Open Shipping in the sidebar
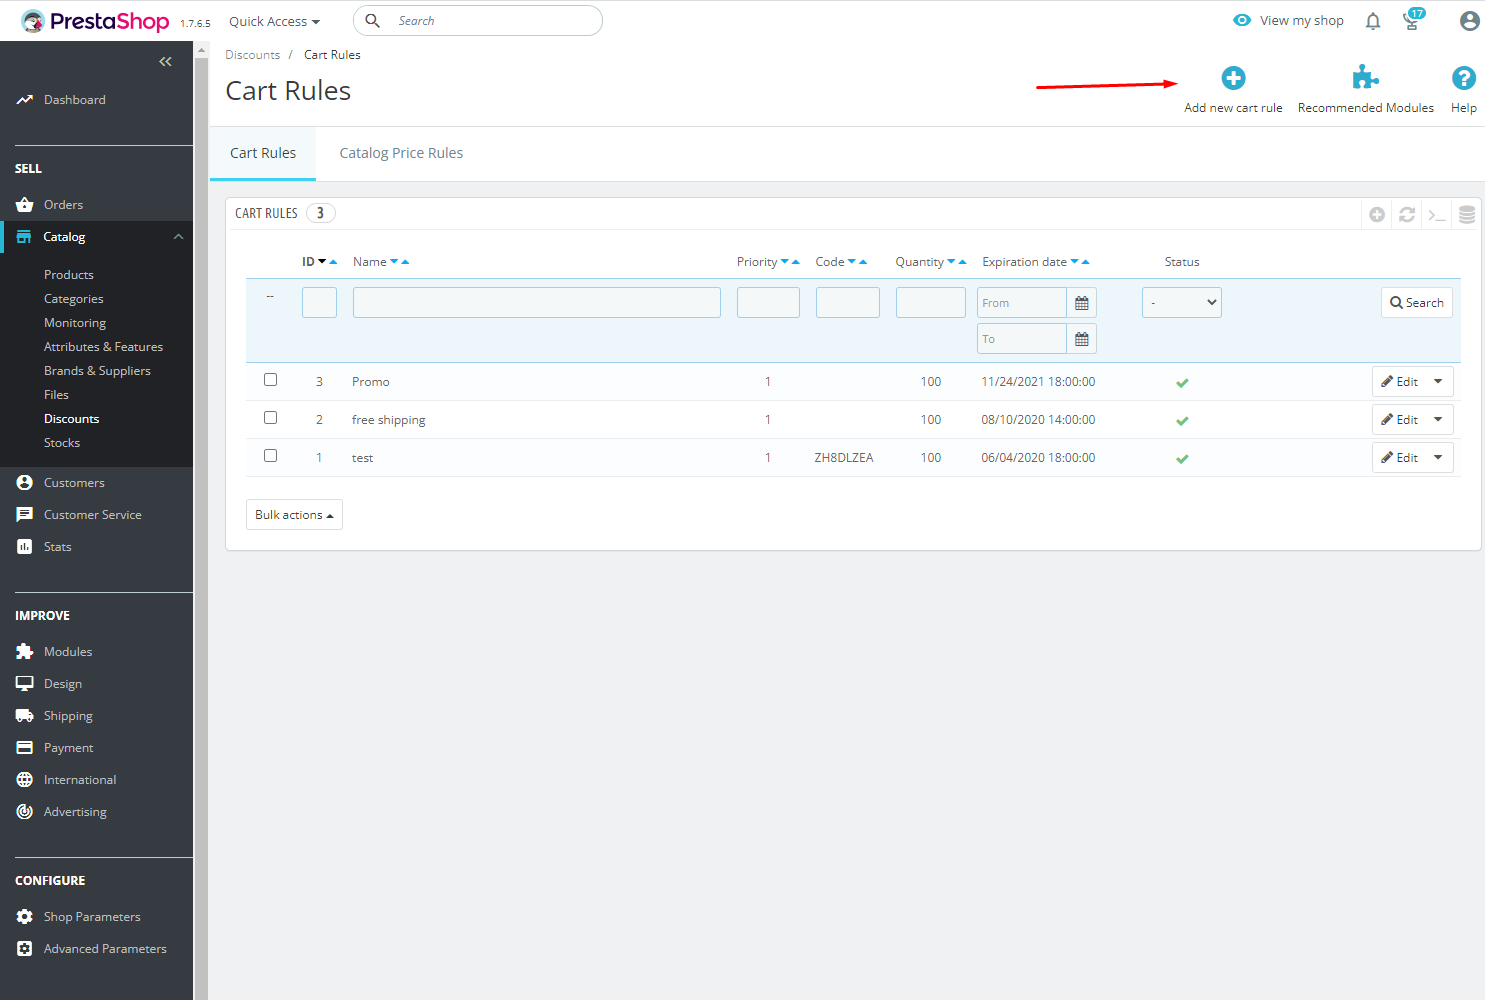This screenshot has height=1000, width=1485. pyautogui.click(x=68, y=716)
